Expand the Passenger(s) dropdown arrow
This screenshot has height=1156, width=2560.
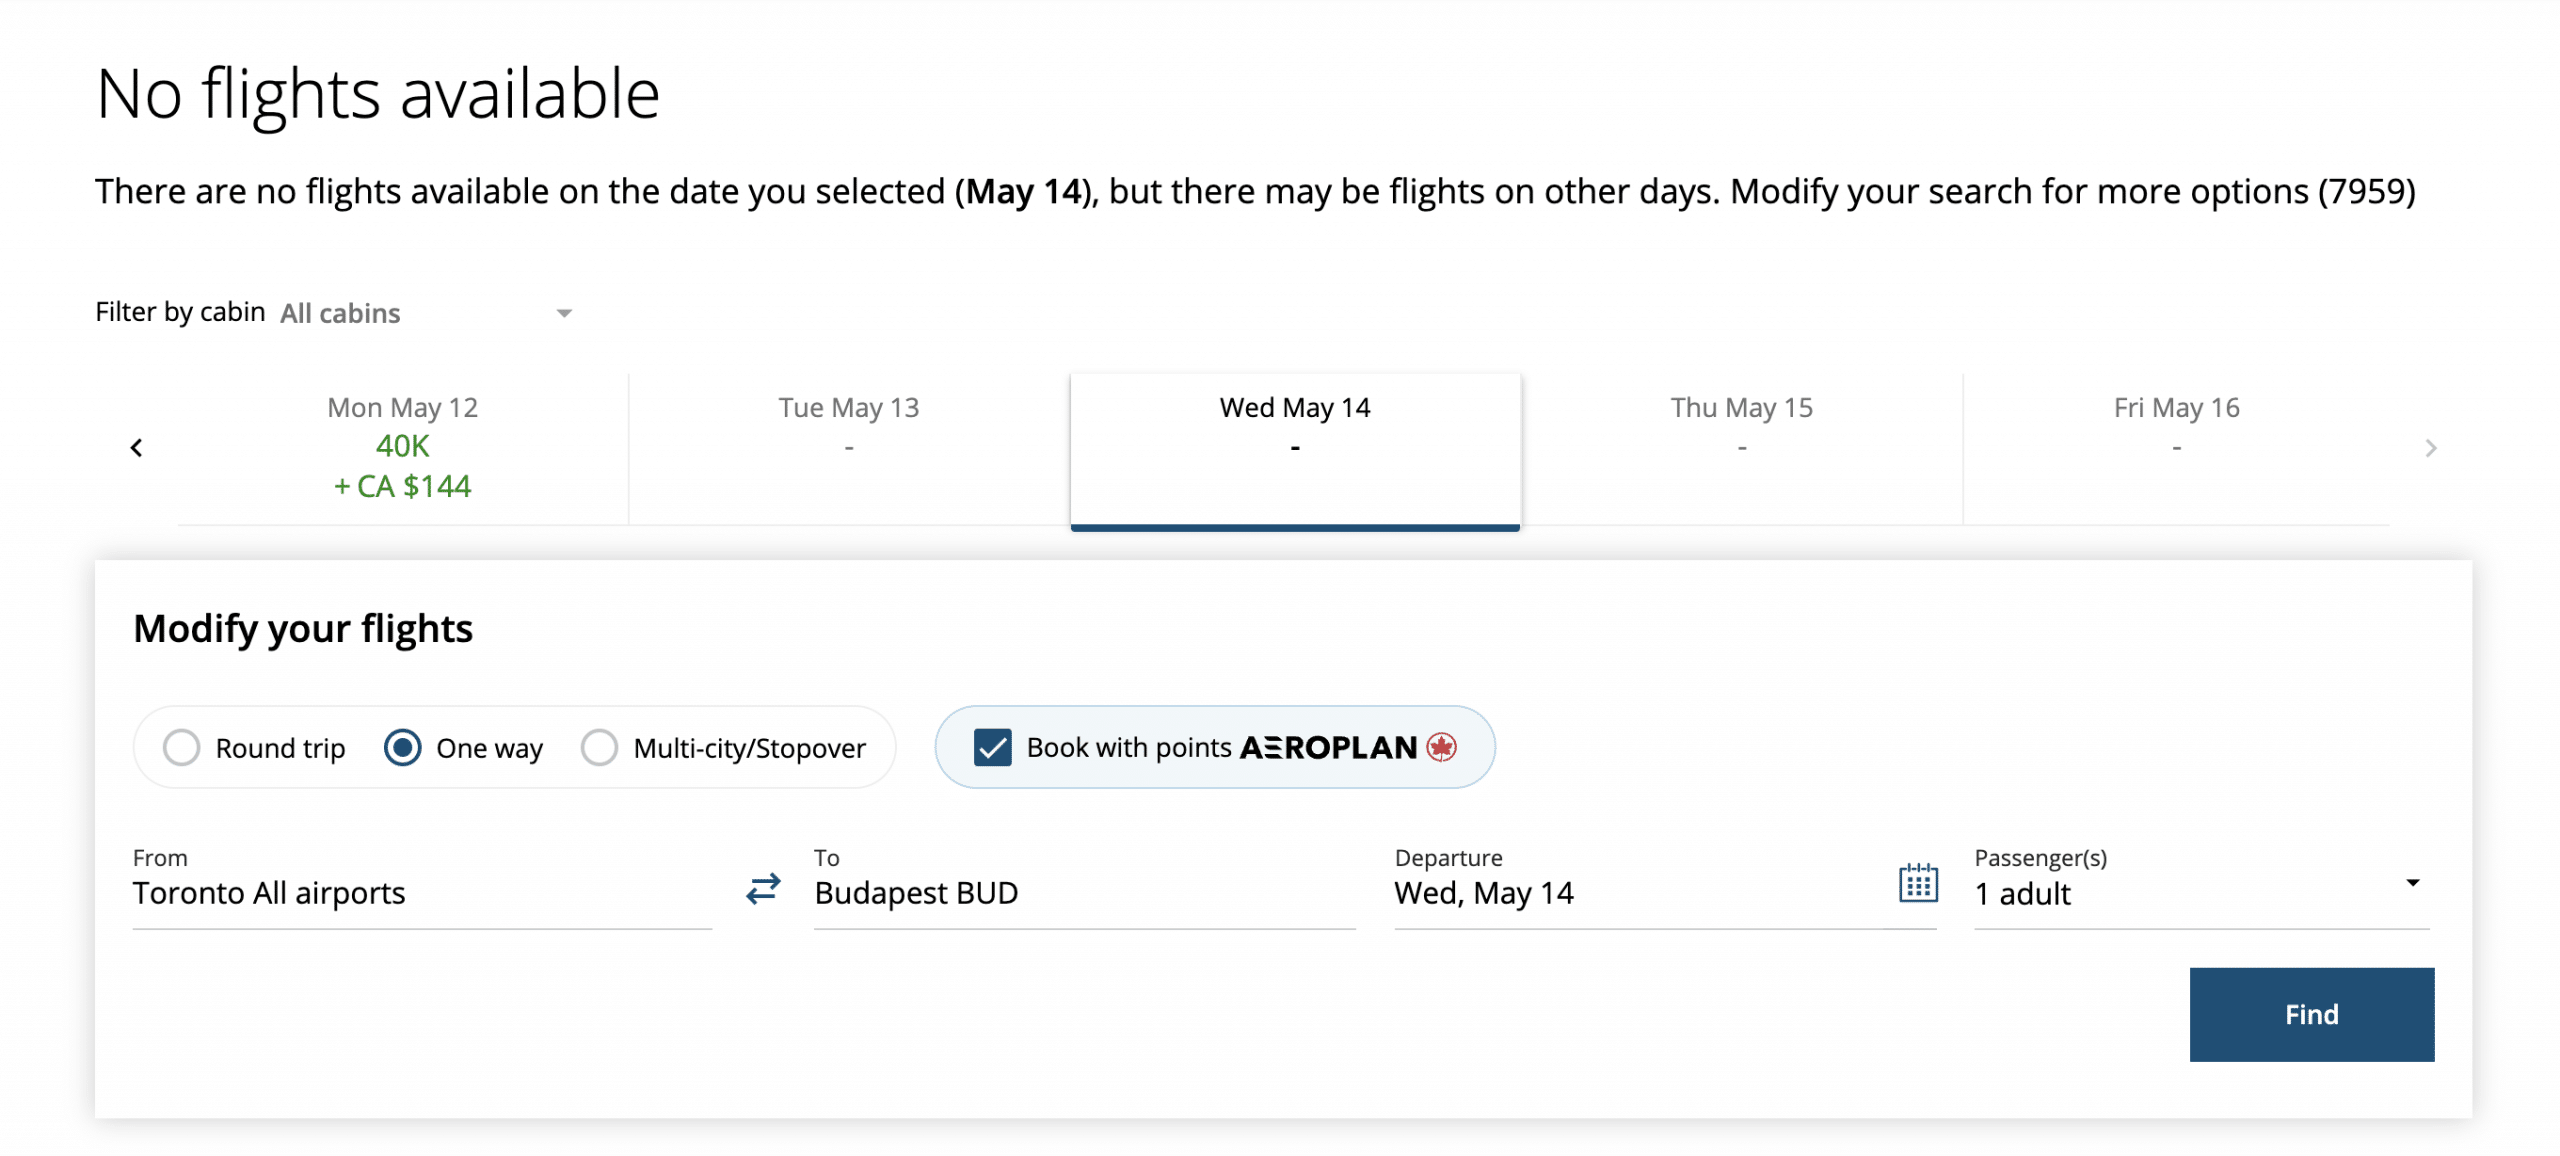point(2412,883)
